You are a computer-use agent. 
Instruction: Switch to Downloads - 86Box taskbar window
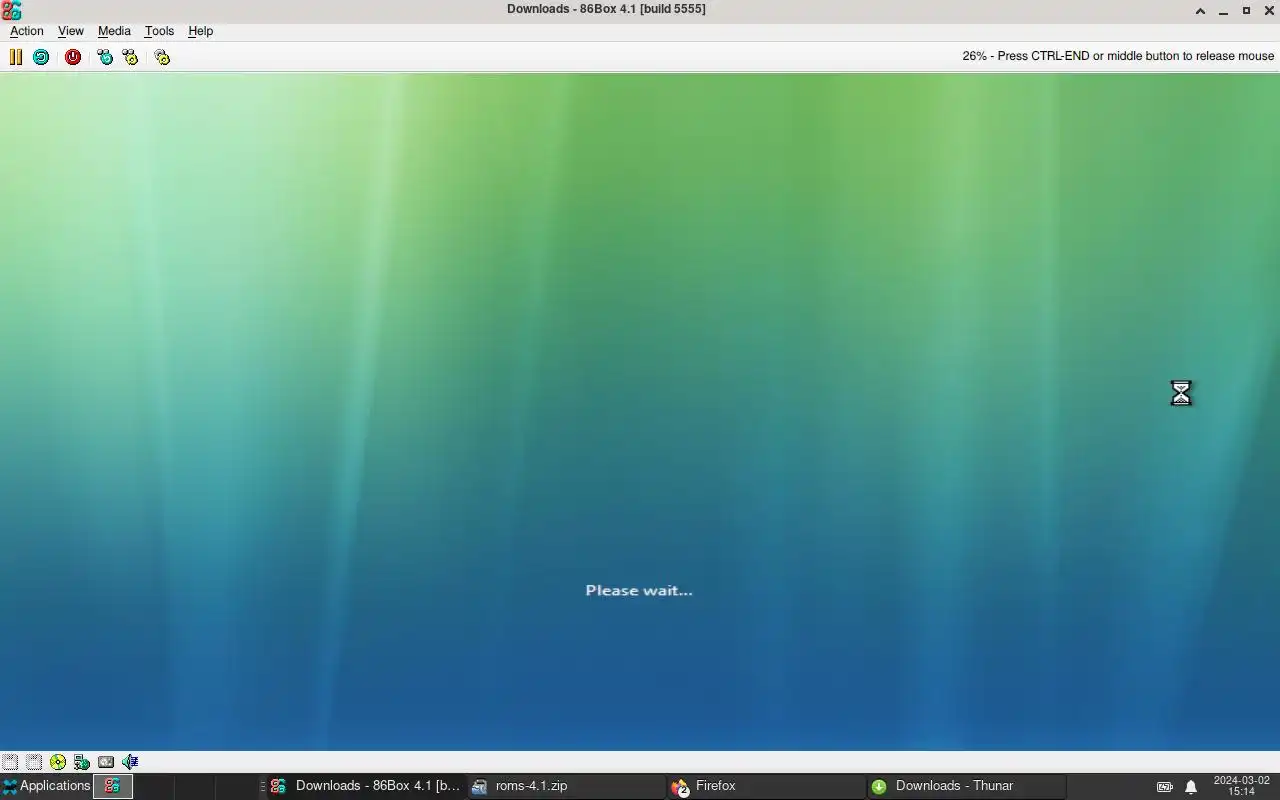tap(365, 786)
